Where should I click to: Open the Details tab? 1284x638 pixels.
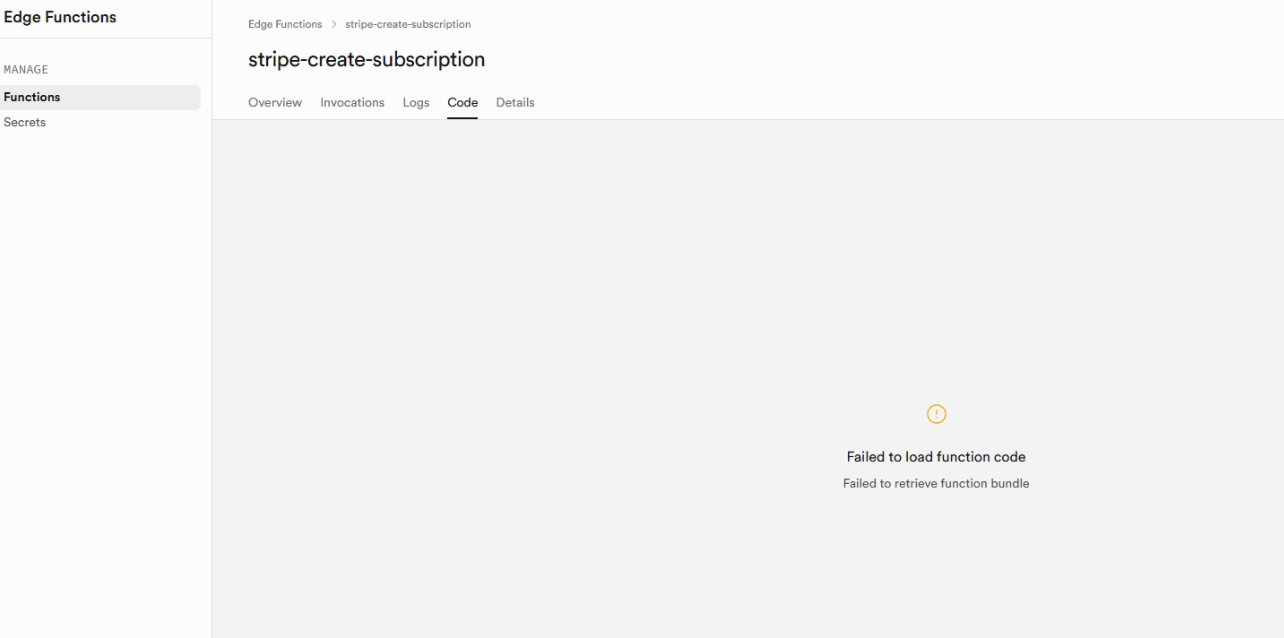click(x=515, y=102)
